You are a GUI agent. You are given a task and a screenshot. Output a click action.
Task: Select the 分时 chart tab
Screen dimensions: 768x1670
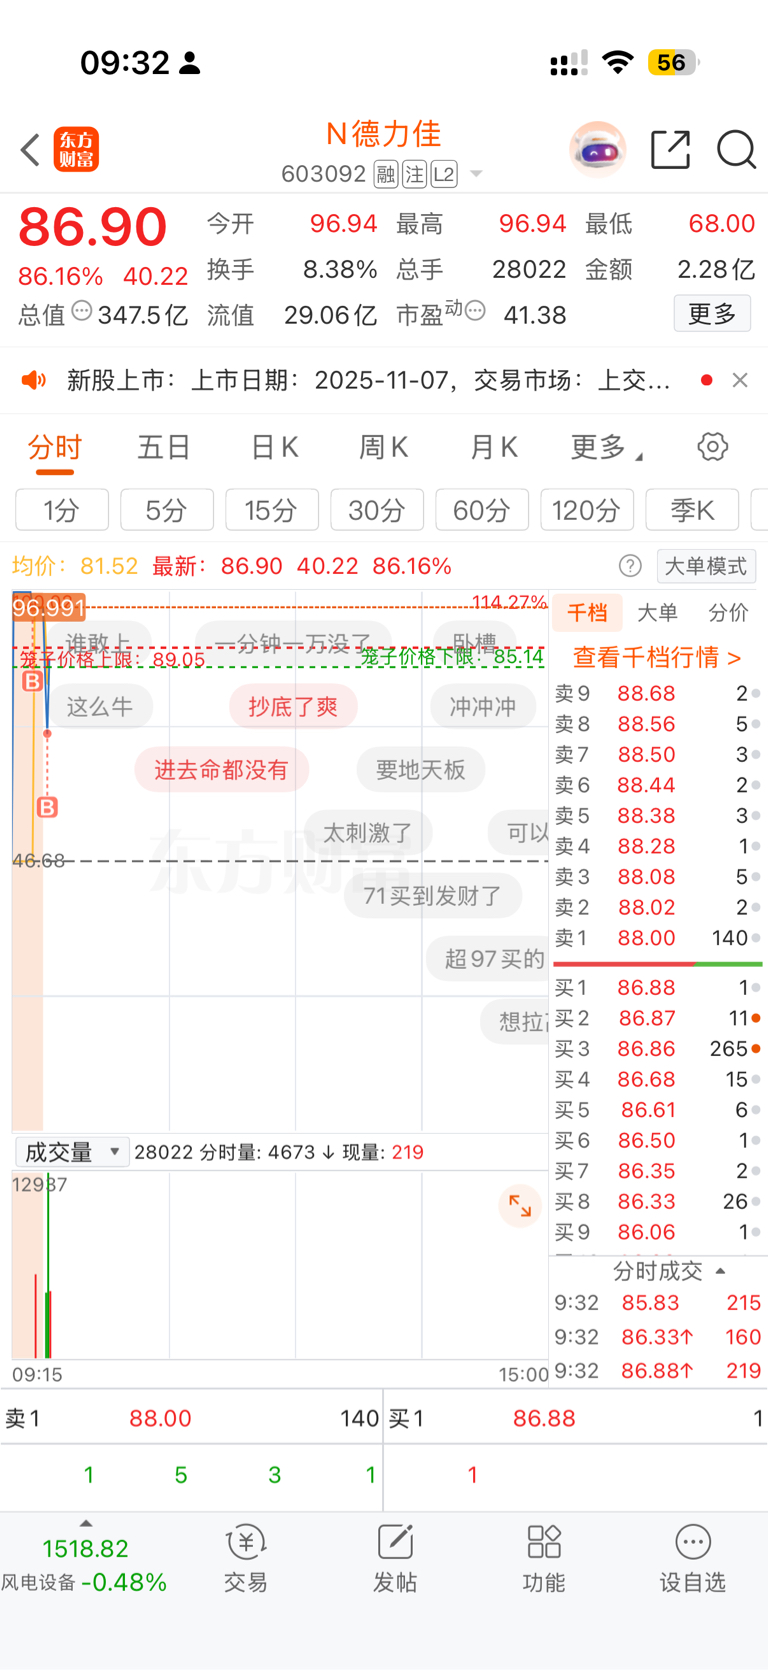tap(55, 447)
